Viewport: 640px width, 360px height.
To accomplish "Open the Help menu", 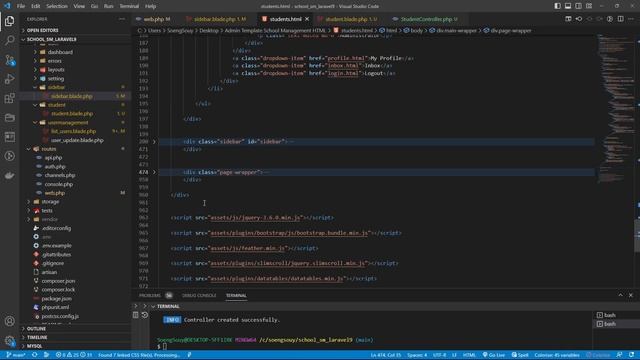I will (150, 6).
